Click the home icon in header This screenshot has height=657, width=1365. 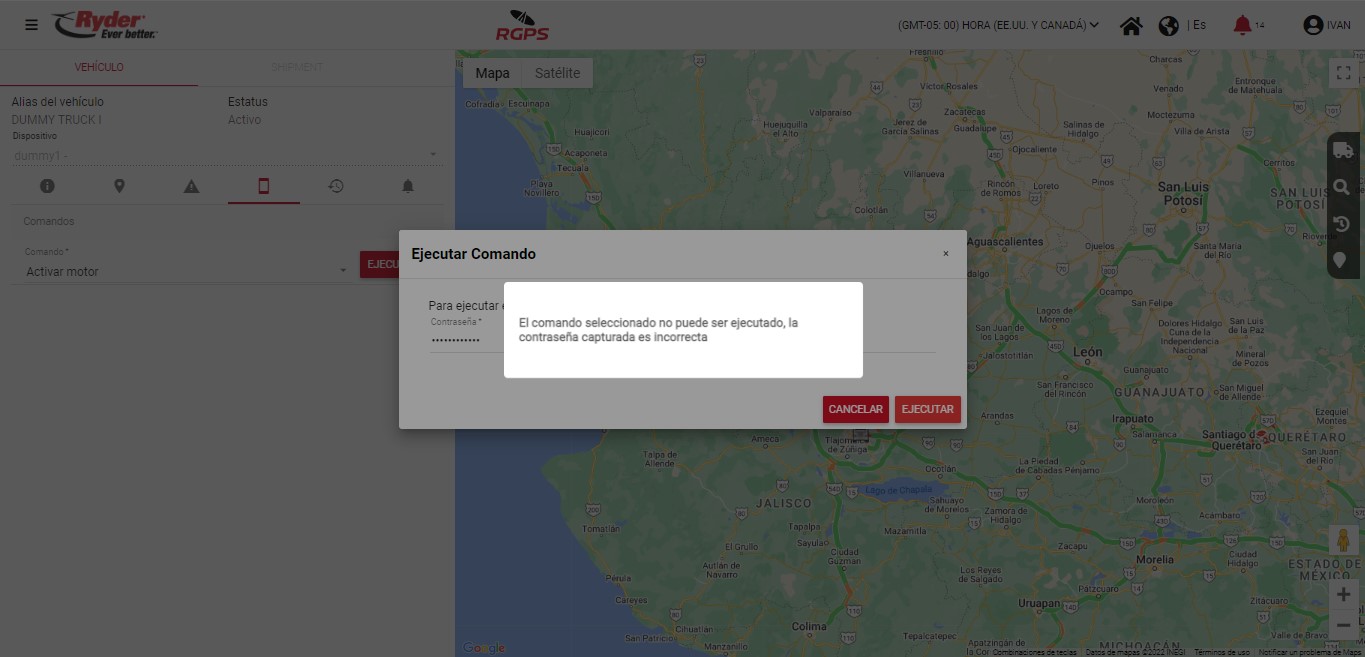(x=1131, y=26)
